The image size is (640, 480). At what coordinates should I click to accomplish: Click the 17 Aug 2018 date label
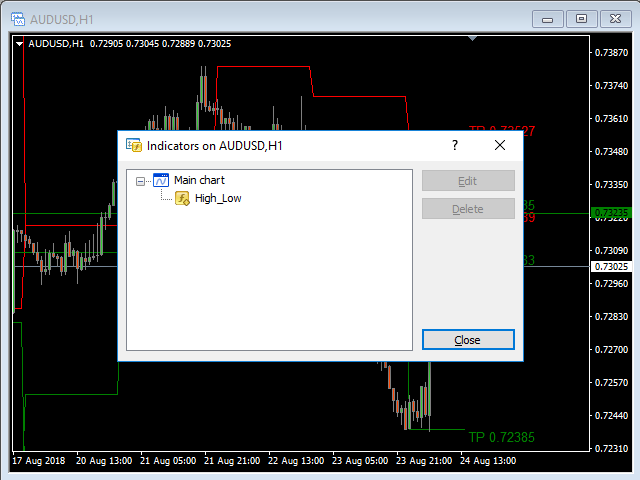point(39,461)
